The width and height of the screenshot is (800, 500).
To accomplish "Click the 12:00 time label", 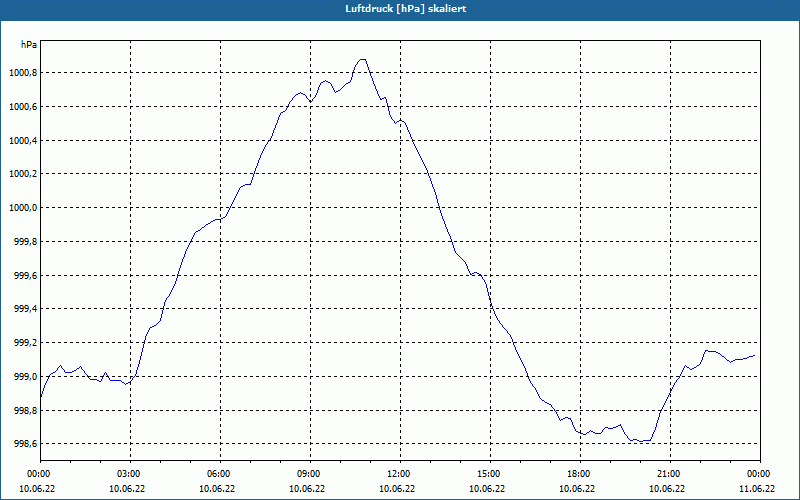I will (x=400, y=474).
